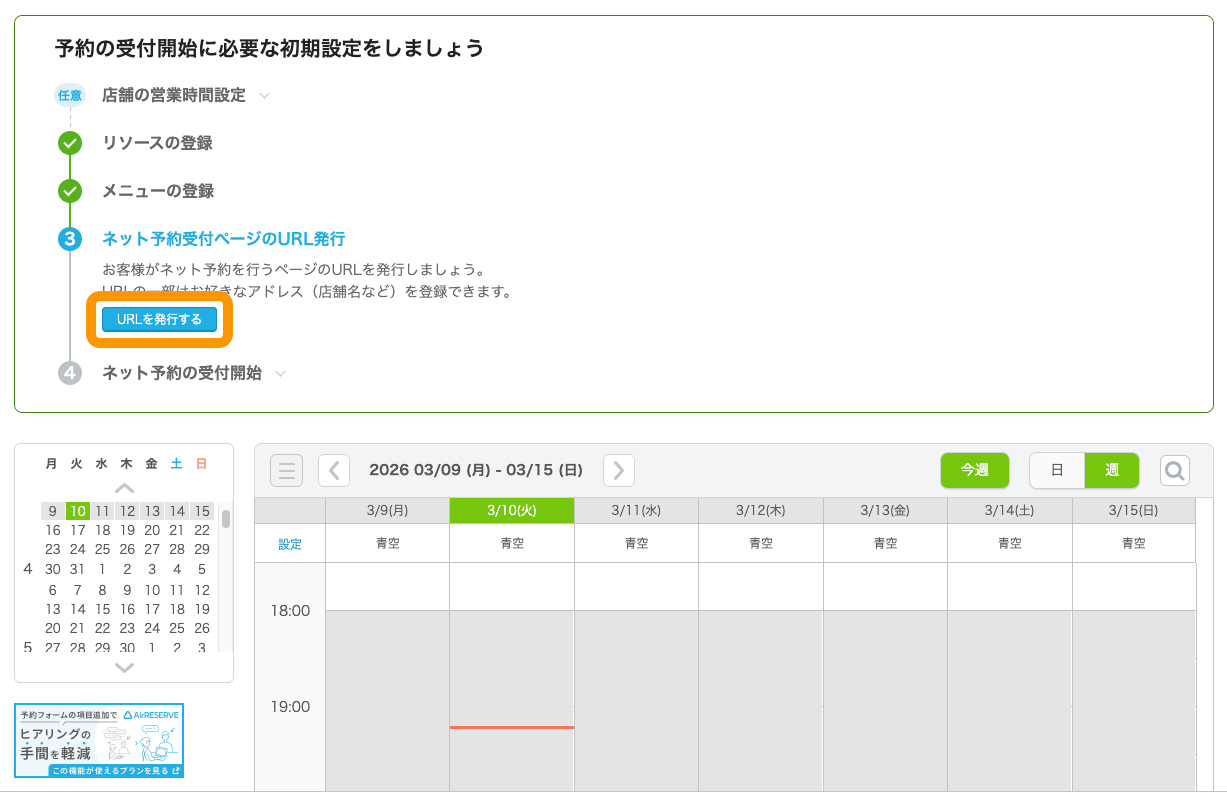Image resolution: width=1227 pixels, height=806 pixels.
Task: Click the 2026 03/09 (月) - 03/15 (日) date range
Action: (476, 470)
